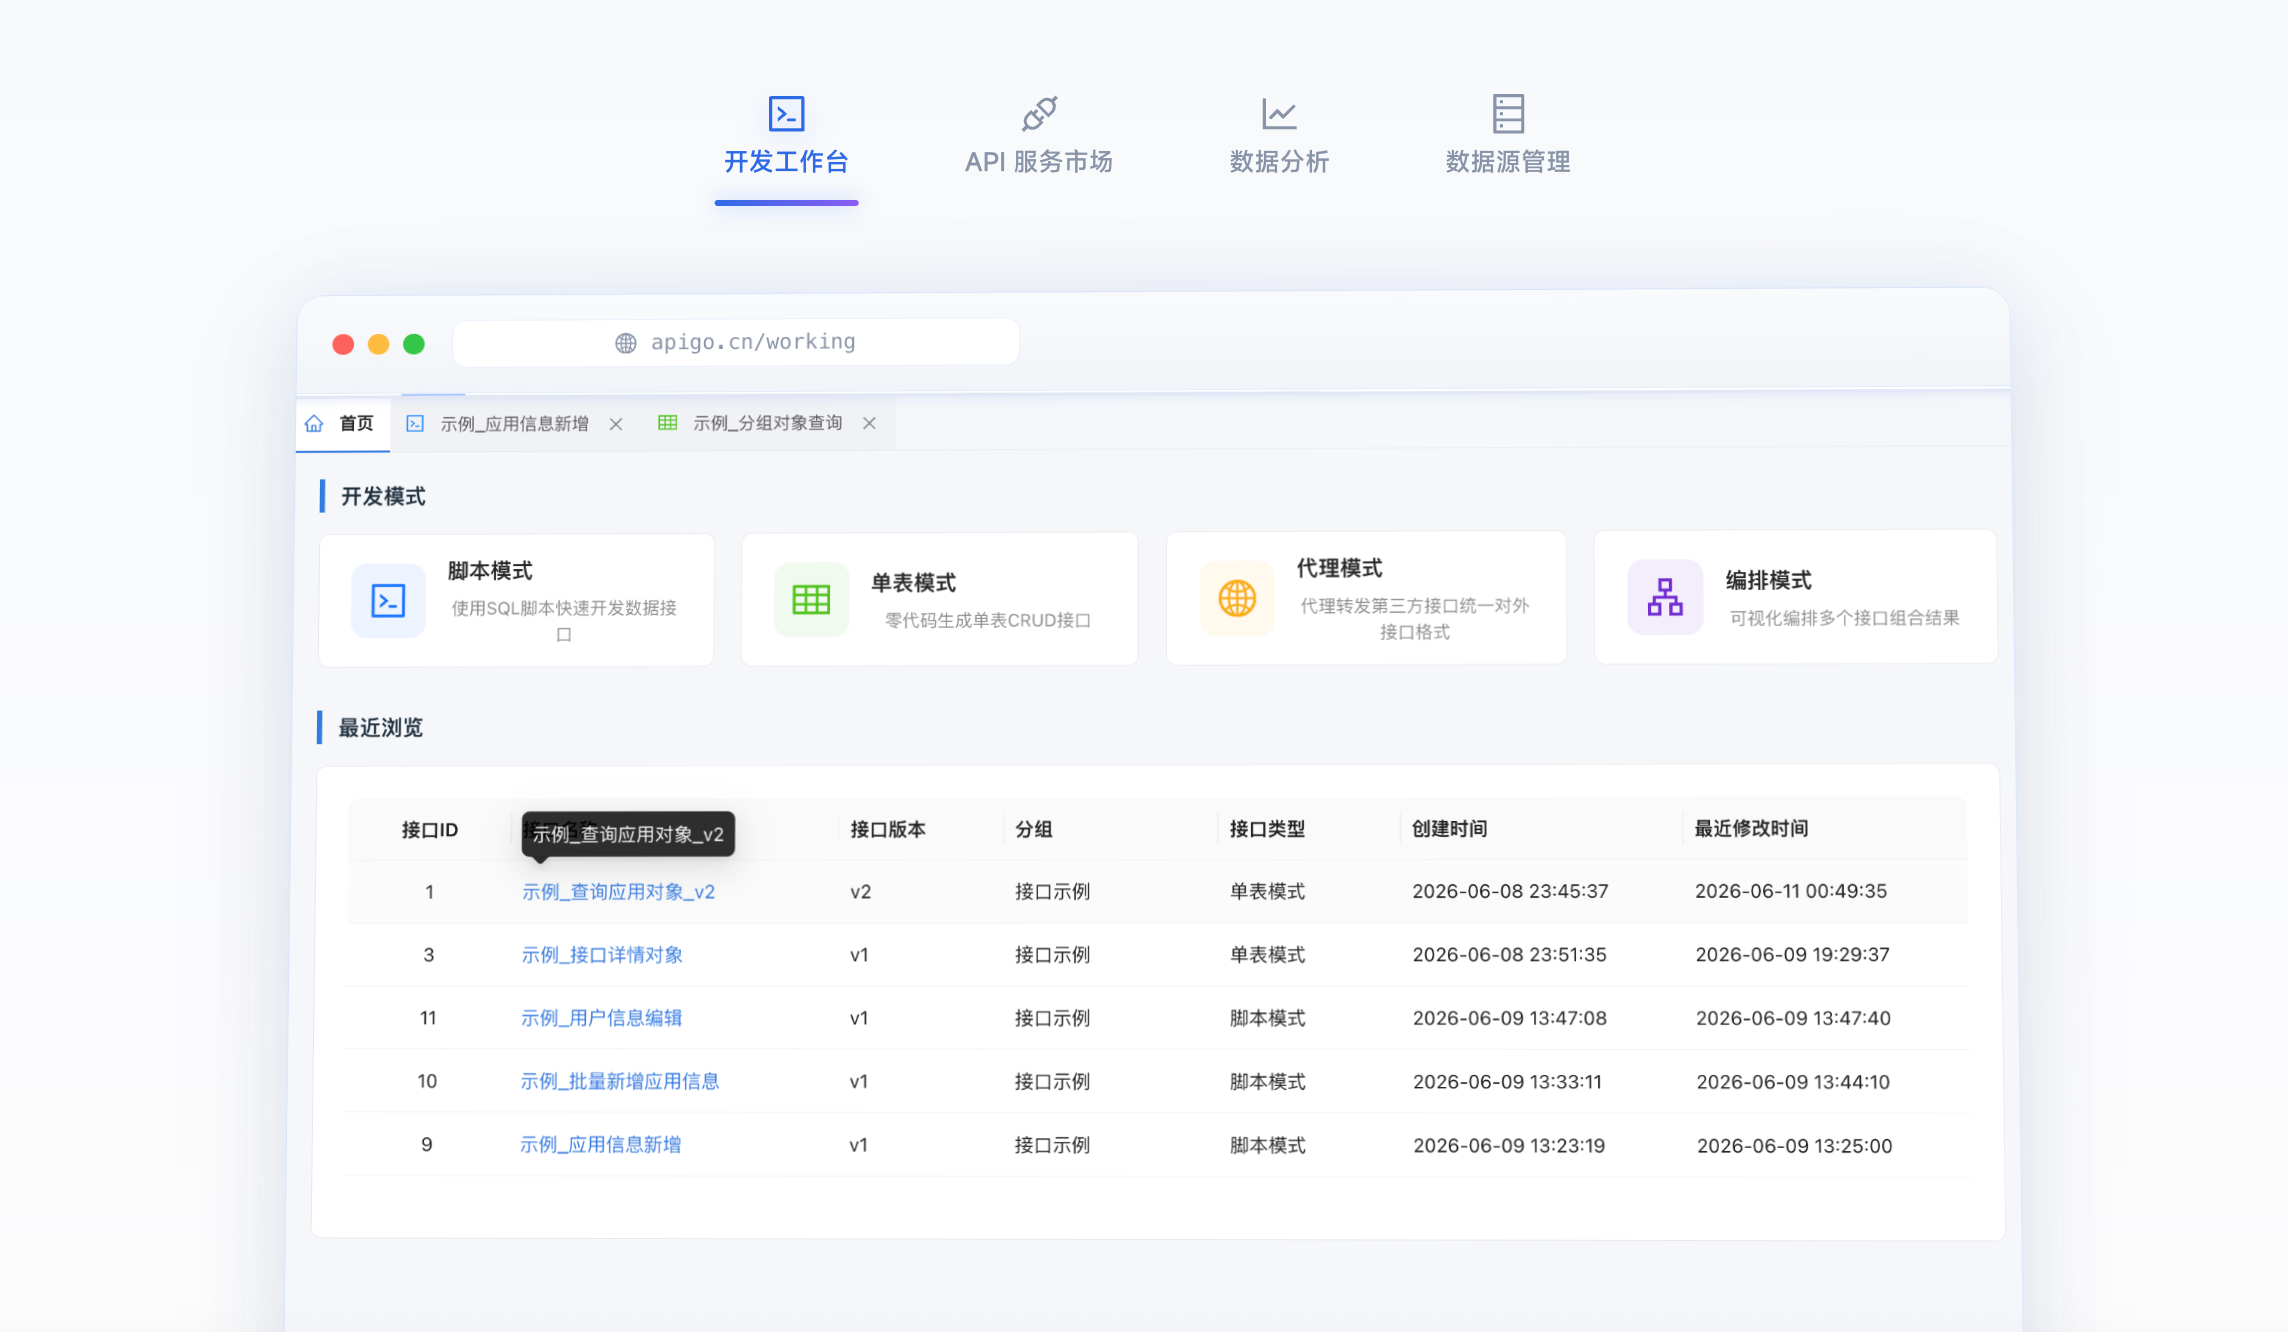2288x1332 pixels.
Task: Click 使用SQL脚本快速开发数据接口 description
Action: coord(564,621)
